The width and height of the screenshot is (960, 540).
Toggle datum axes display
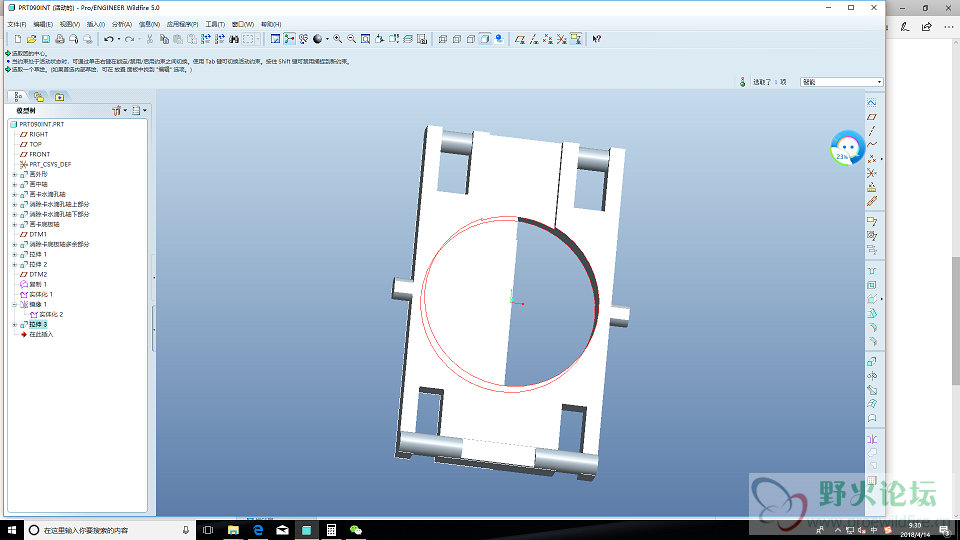[x=534, y=39]
